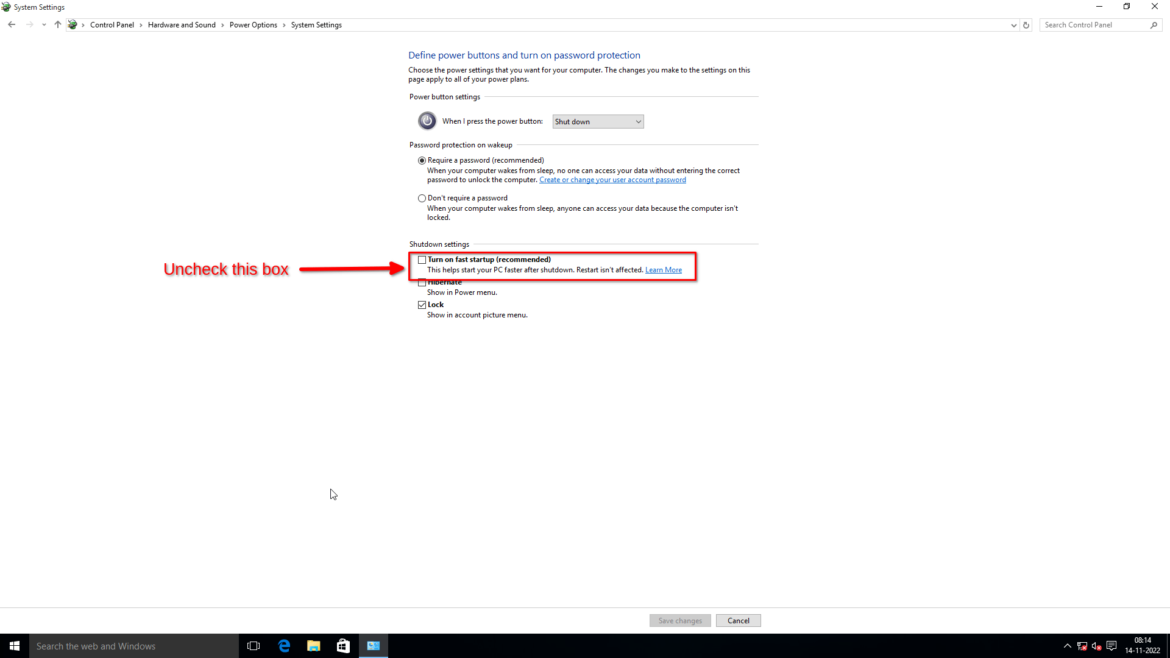
Task: Open File Explorer from the taskbar
Action: coord(313,646)
